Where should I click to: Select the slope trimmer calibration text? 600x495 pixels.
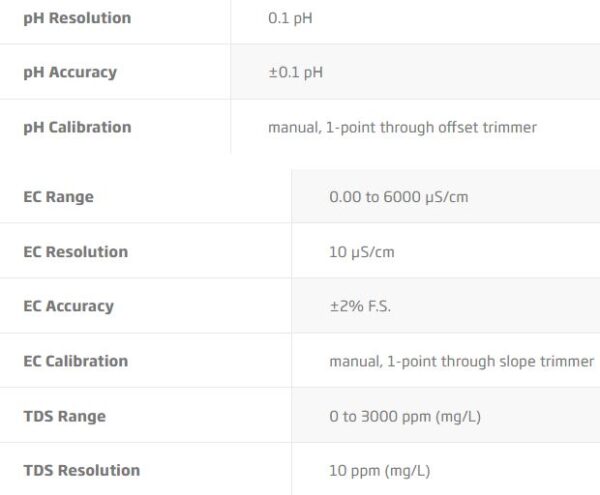[x=461, y=361]
